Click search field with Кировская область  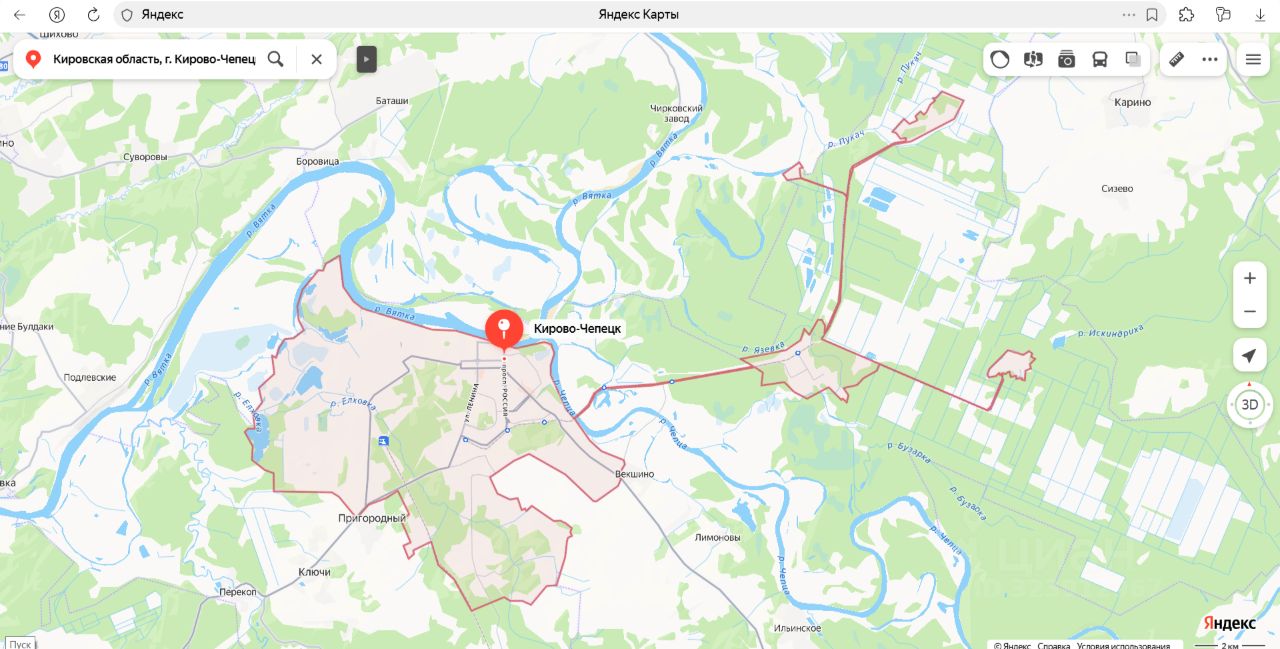154,59
